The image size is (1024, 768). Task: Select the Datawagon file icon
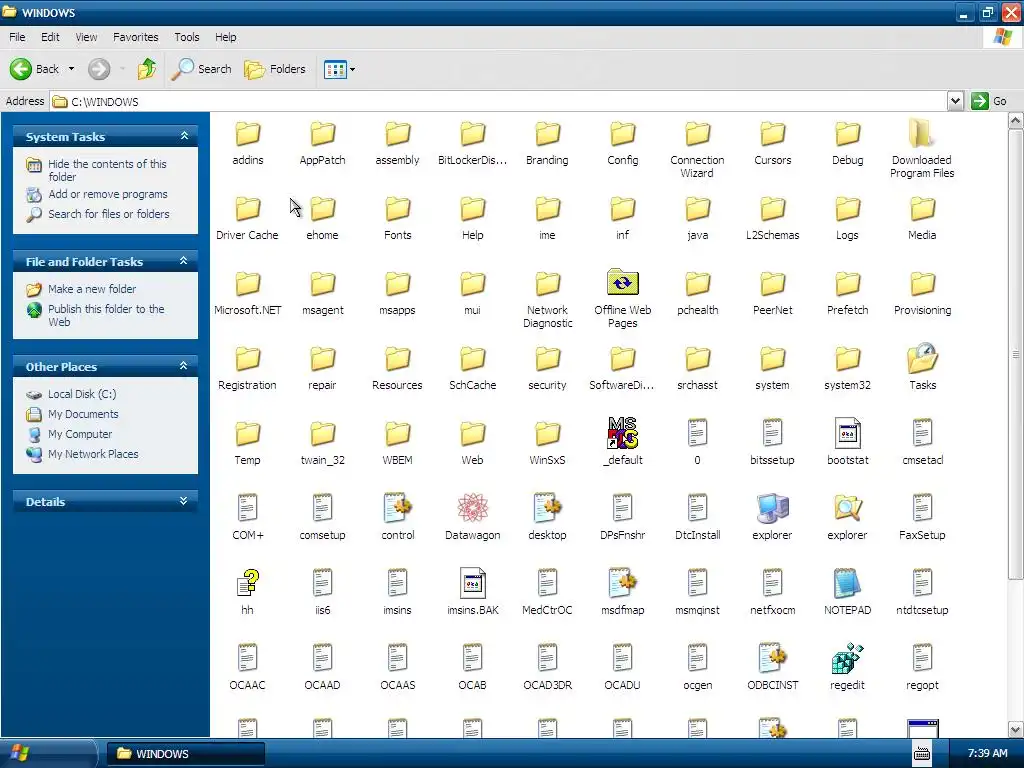pos(472,509)
